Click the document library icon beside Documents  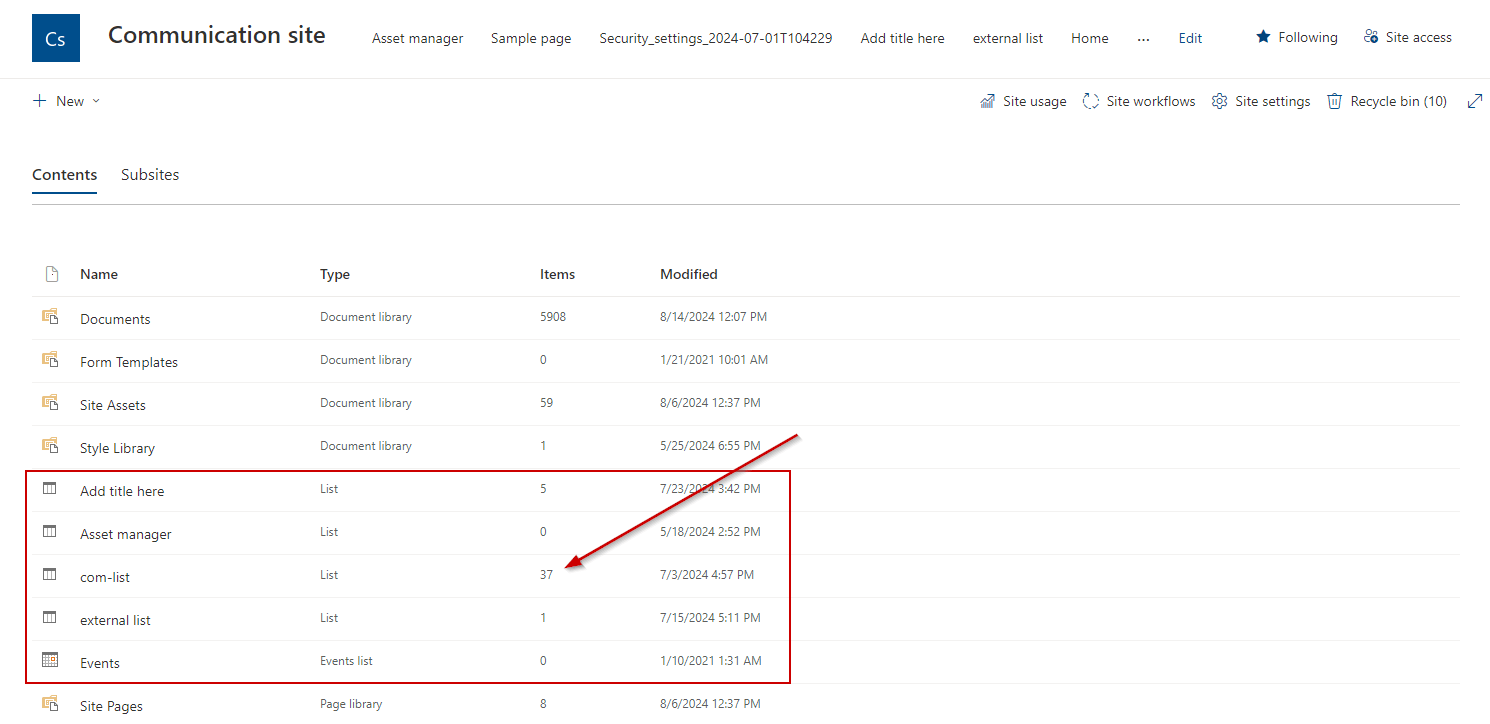tap(50, 315)
